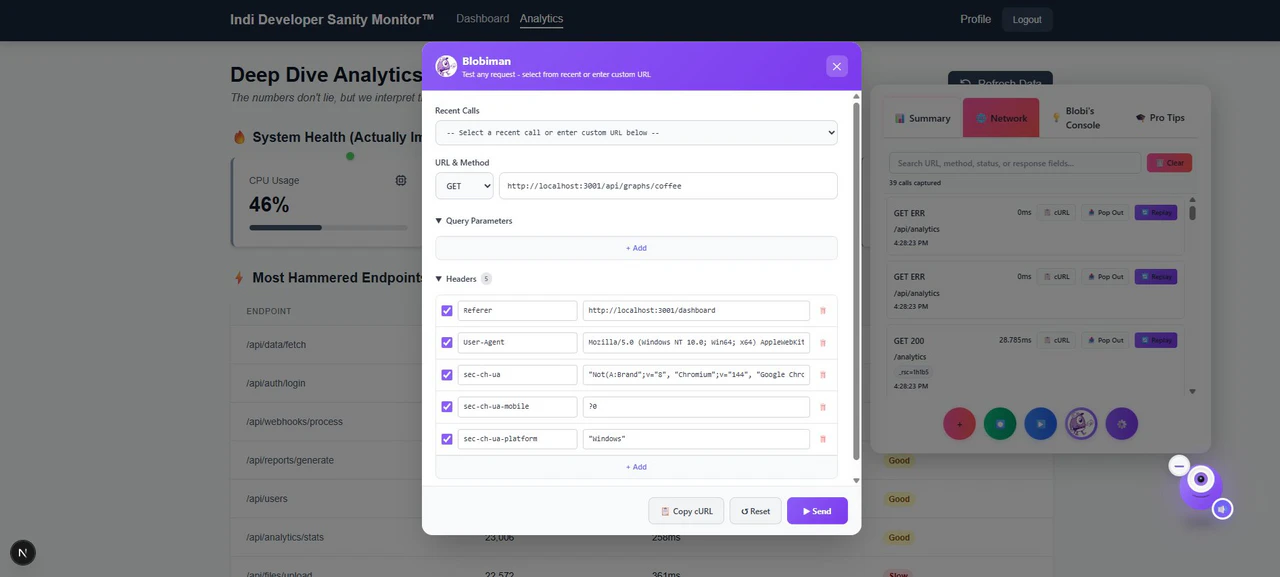Disable the sec-ch-ua header checkbox
Image resolution: width=1280 pixels, height=577 pixels.
point(447,375)
